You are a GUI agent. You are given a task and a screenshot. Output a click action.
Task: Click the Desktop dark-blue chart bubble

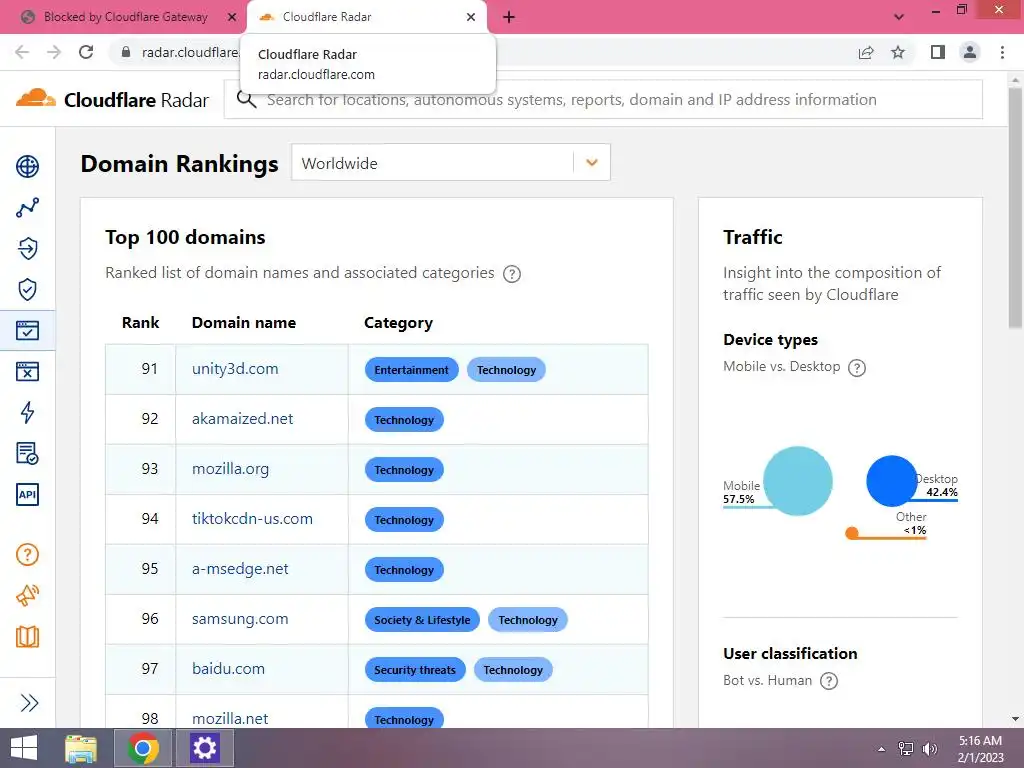click(891, 481)
